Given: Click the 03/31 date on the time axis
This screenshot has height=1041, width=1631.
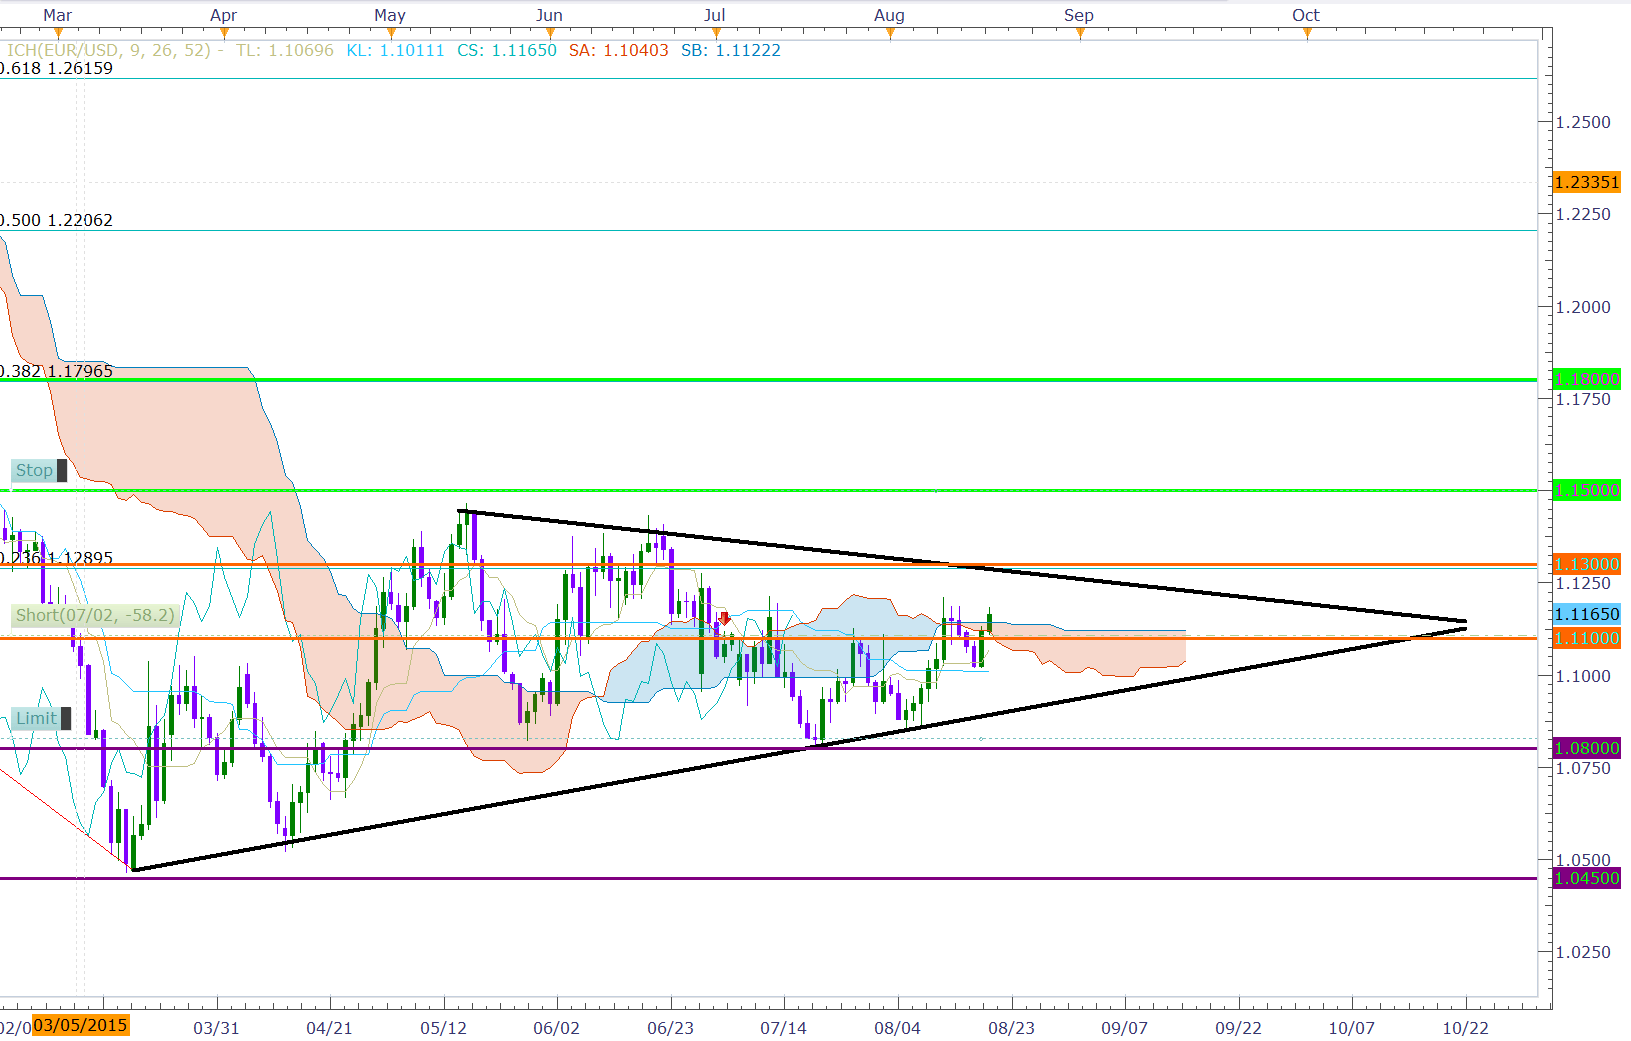Looking at the screenshot, I should tap(216, 1028).
